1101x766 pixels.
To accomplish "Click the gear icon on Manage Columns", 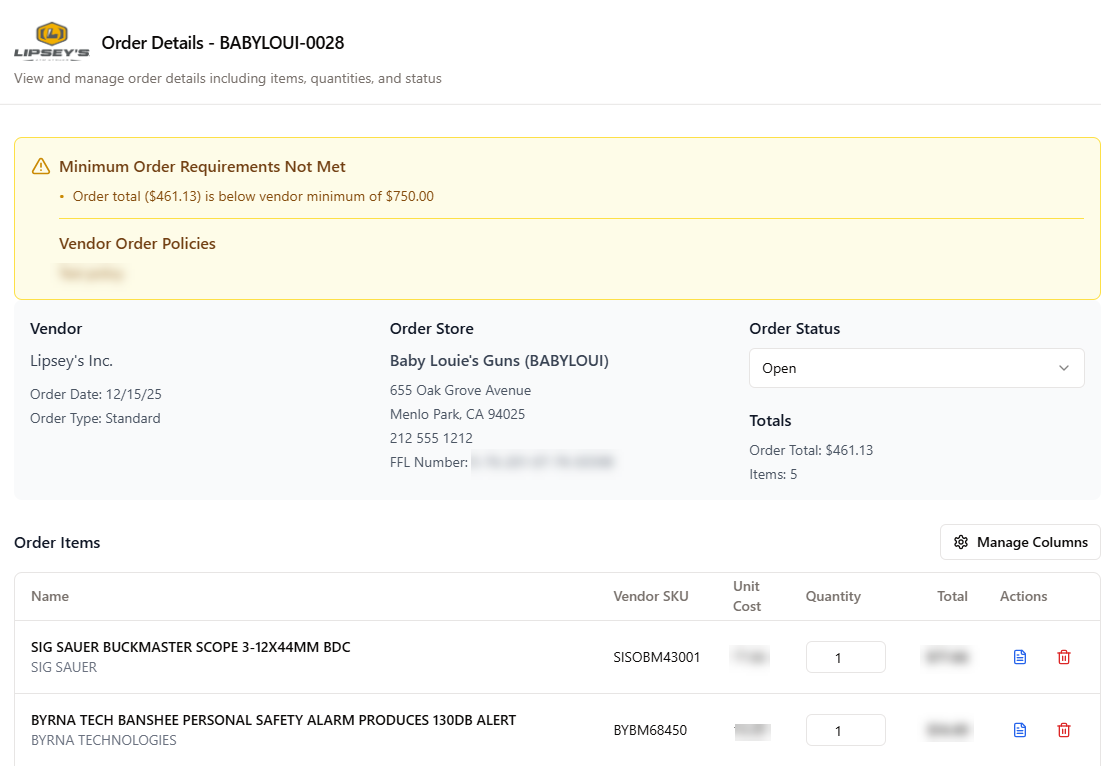I will click(961, 542).
